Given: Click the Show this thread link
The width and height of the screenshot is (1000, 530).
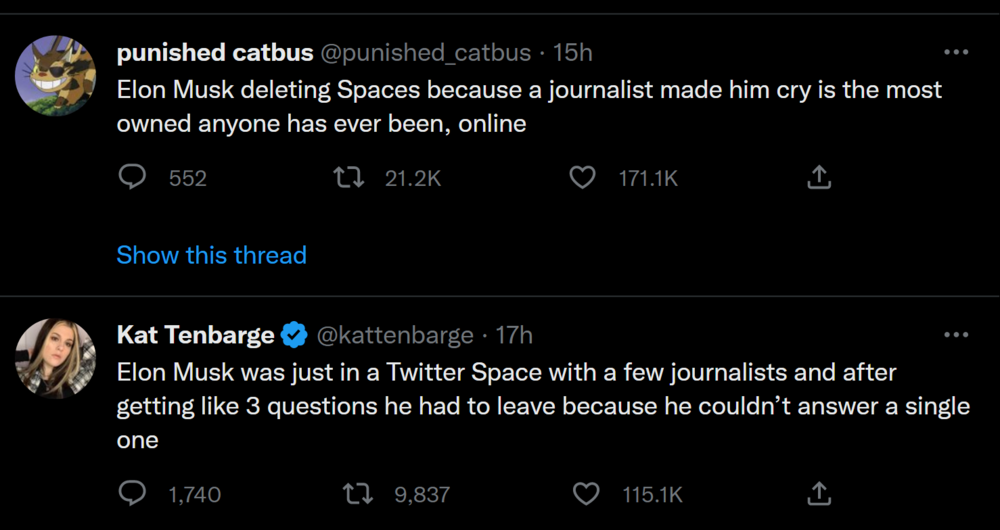Looking at the screenshot, I should [x=211, y=255].
